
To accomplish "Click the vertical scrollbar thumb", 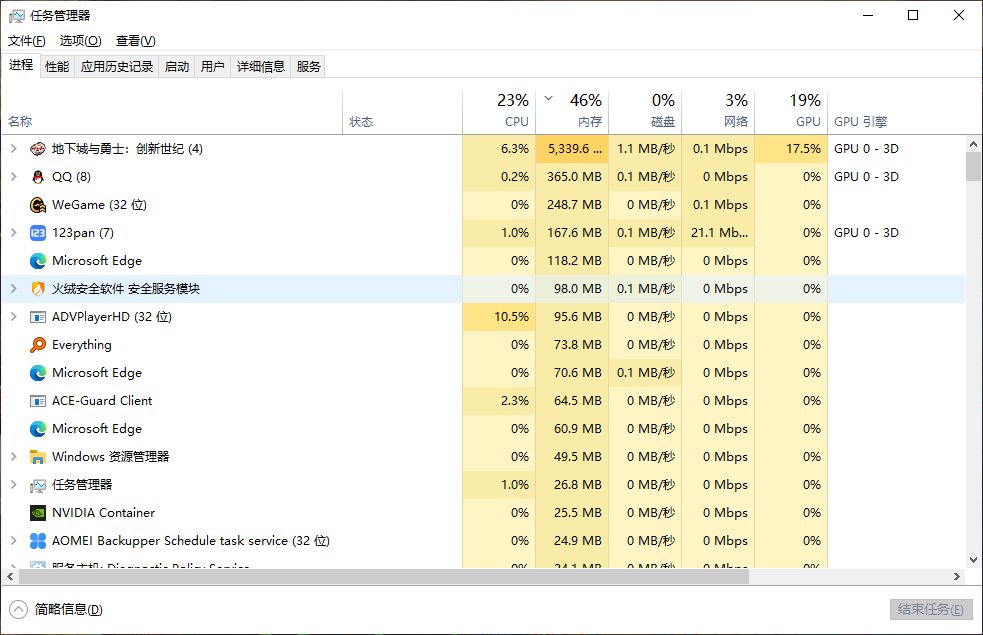I will [x=974, y=166].
